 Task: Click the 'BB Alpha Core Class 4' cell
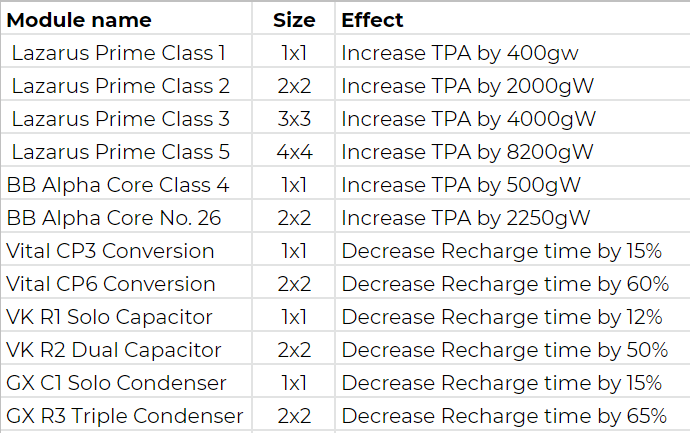118,185
